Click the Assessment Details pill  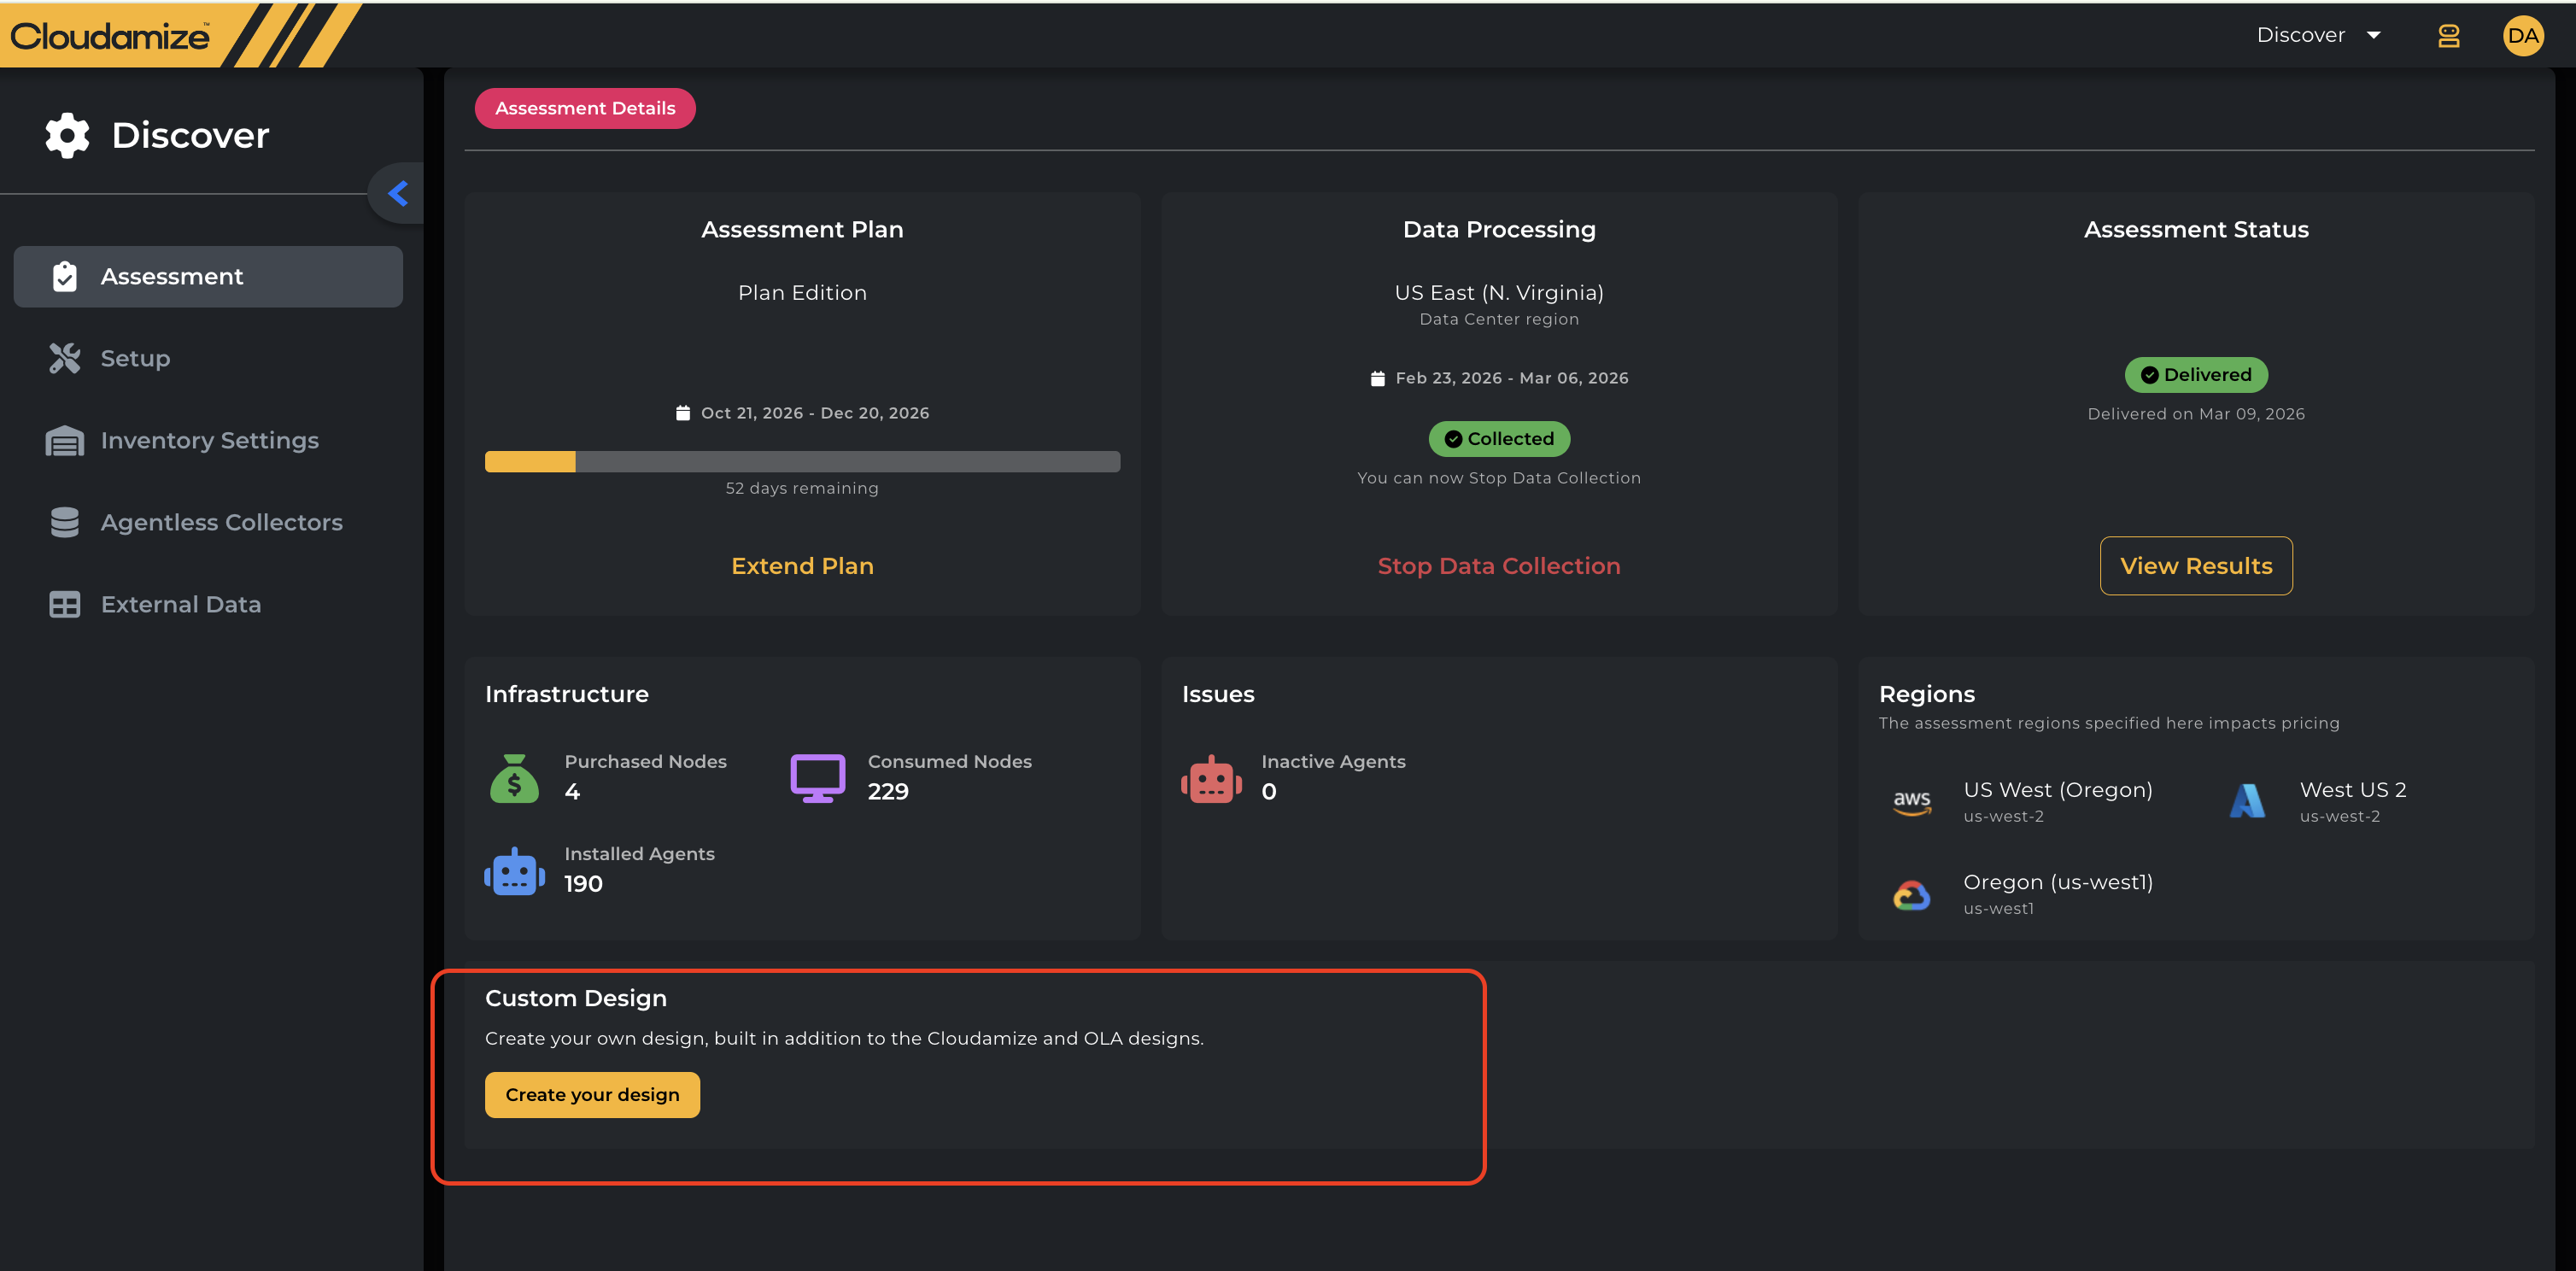(585, 108)
